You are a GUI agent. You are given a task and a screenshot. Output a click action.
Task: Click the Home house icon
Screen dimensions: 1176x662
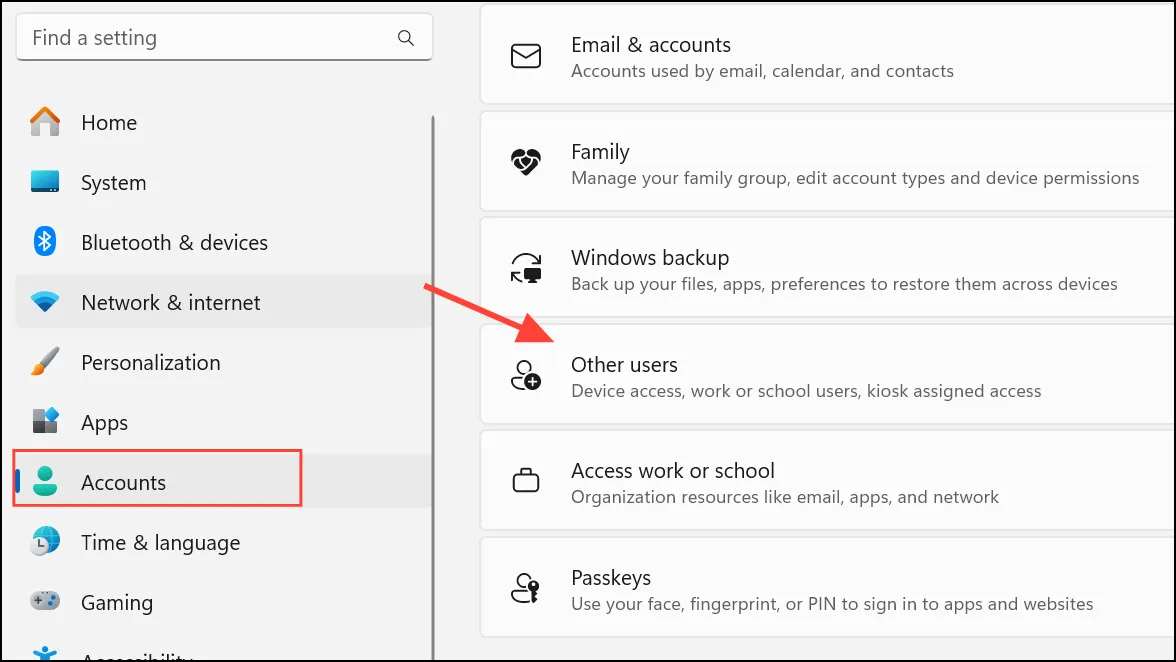[x=45, y=121]
